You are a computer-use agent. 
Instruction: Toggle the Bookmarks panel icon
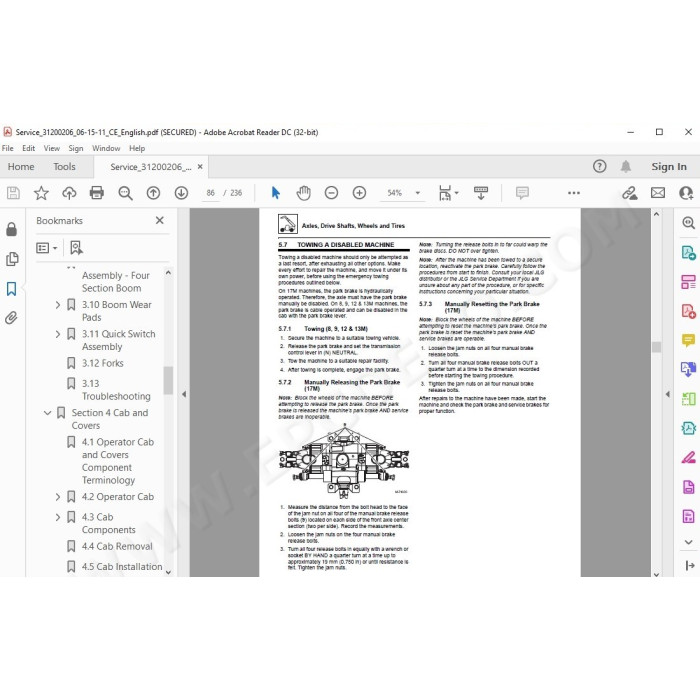[12, 288]
